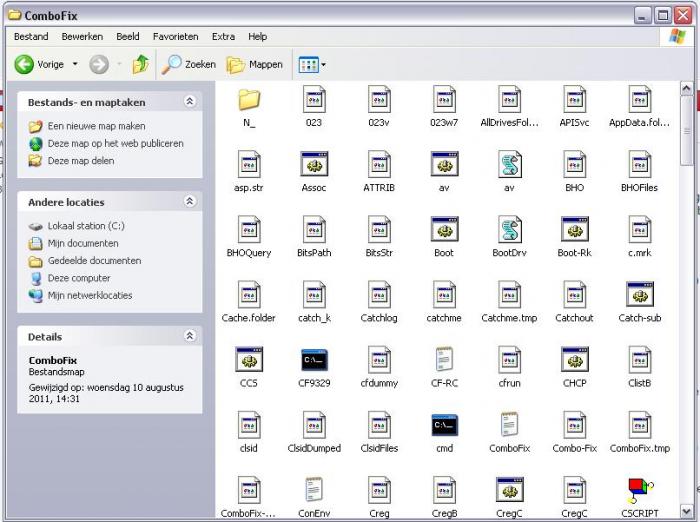
Task: Click Deze map op het web publiceren
Action: [116, 144]
